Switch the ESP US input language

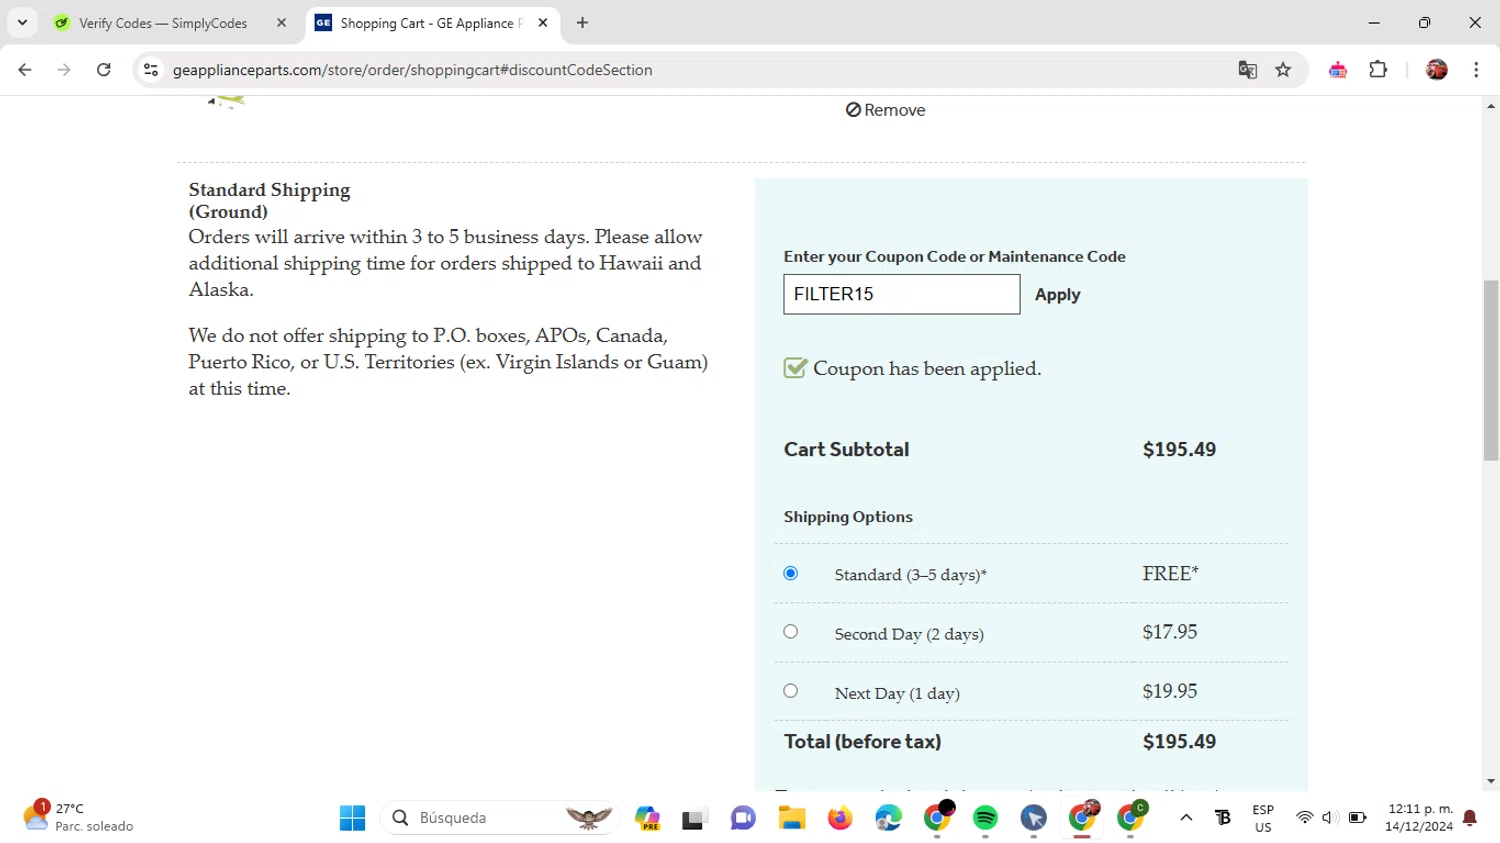[x=1263, y=818]
